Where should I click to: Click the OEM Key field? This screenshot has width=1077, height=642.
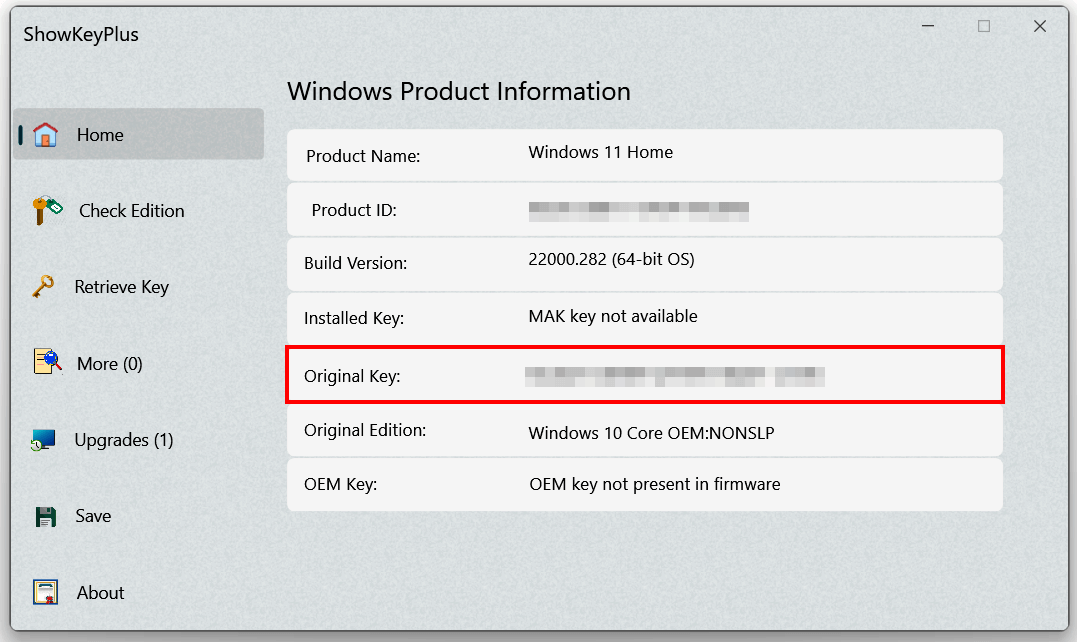point(644,485)
